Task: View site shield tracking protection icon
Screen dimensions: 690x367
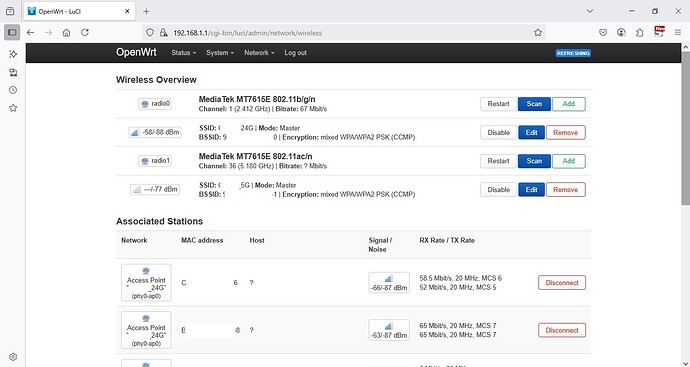Action: coord(150,33)
